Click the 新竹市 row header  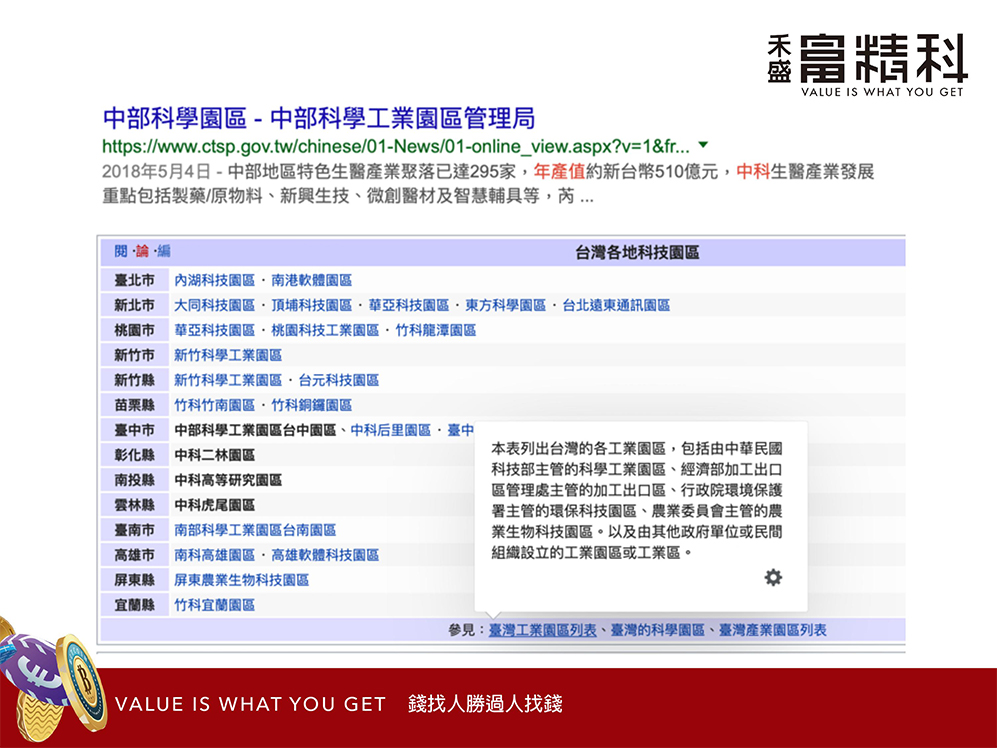[134, 355]
